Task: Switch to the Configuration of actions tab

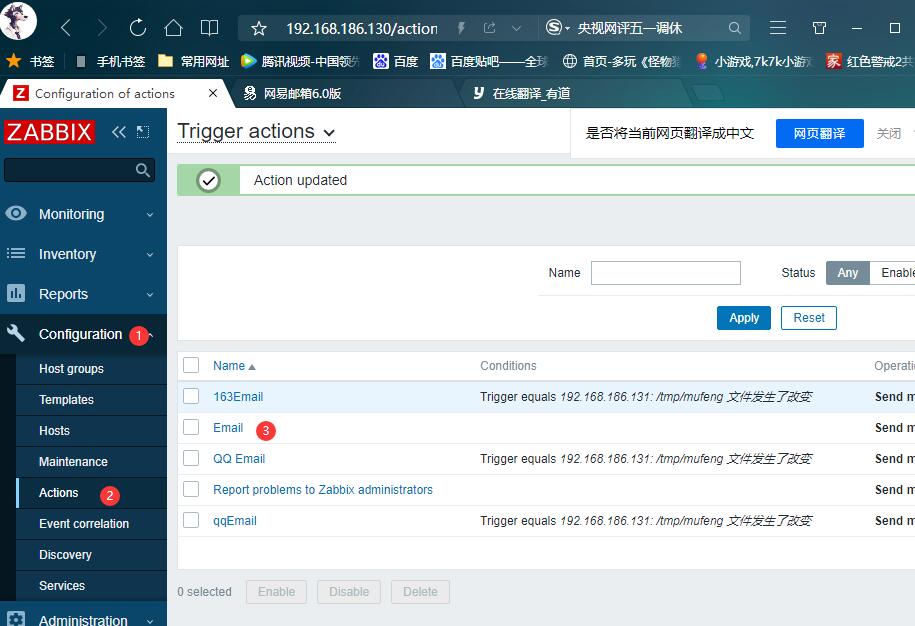Action: [105, 93]
